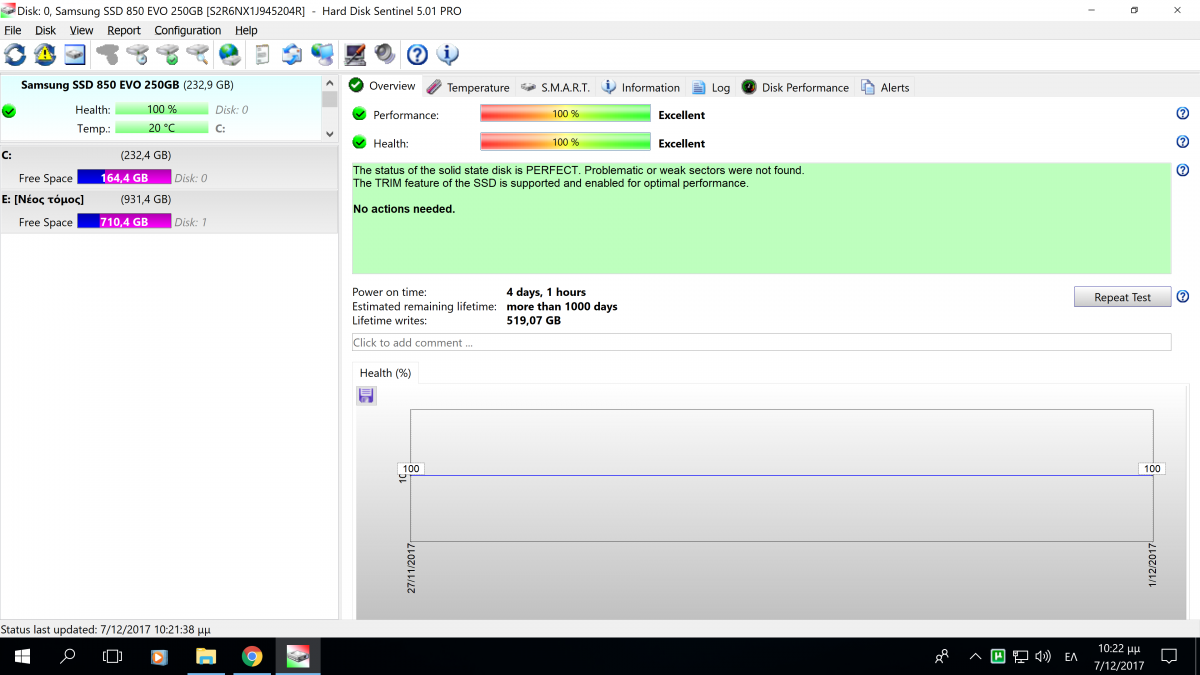Image resolution: width=1200 pixels, height=675 pixels.
Task: Open the computer with brush toolbar icon
Action: (x=354, y=54)
